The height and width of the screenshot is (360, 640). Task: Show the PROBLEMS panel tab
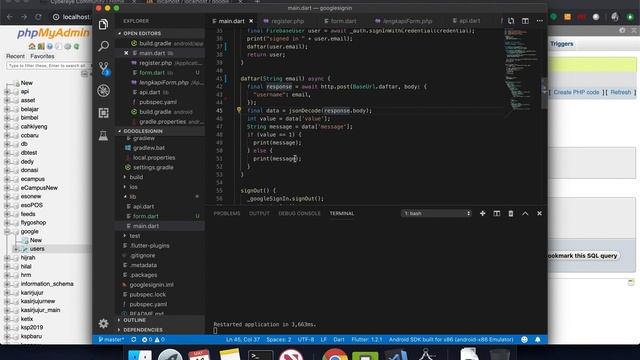227,213
